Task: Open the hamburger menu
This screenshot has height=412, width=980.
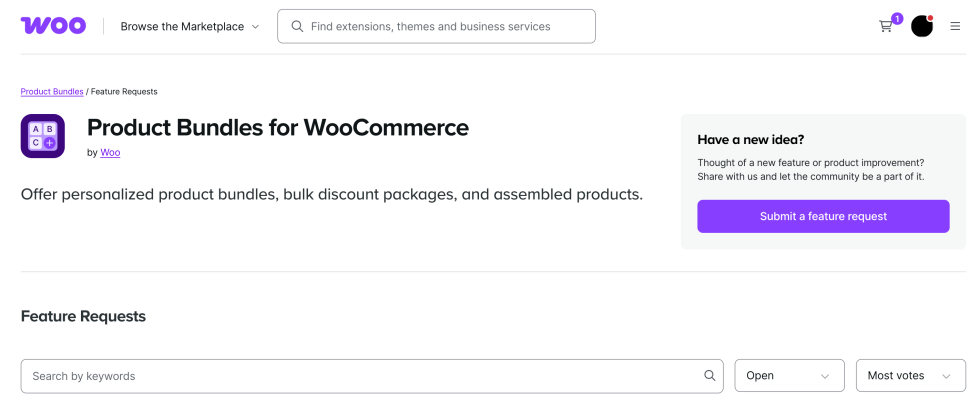Action: coord(955,26)
